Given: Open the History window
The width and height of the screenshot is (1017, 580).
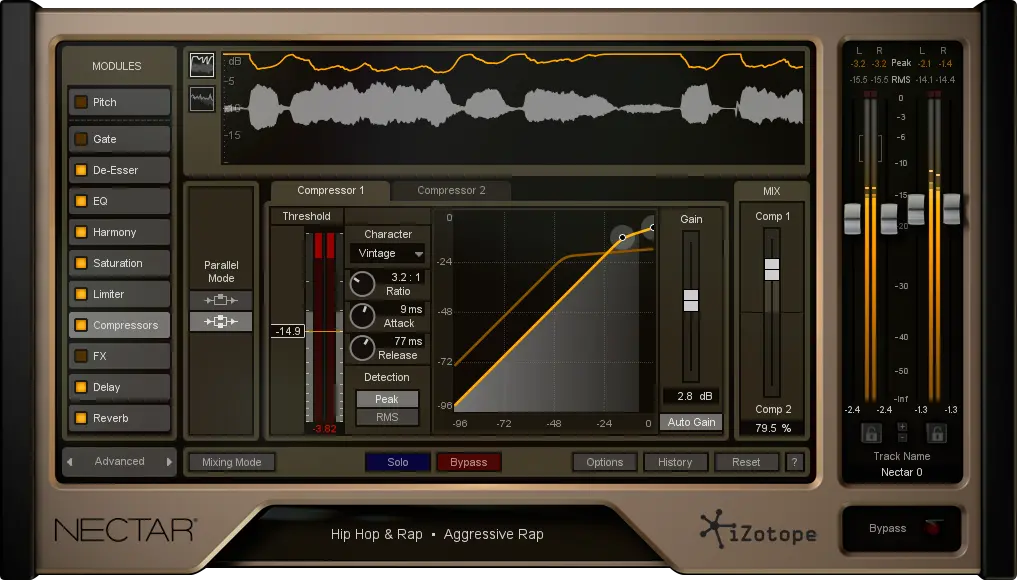Looking at the screenshot, I should pos(675,462).
